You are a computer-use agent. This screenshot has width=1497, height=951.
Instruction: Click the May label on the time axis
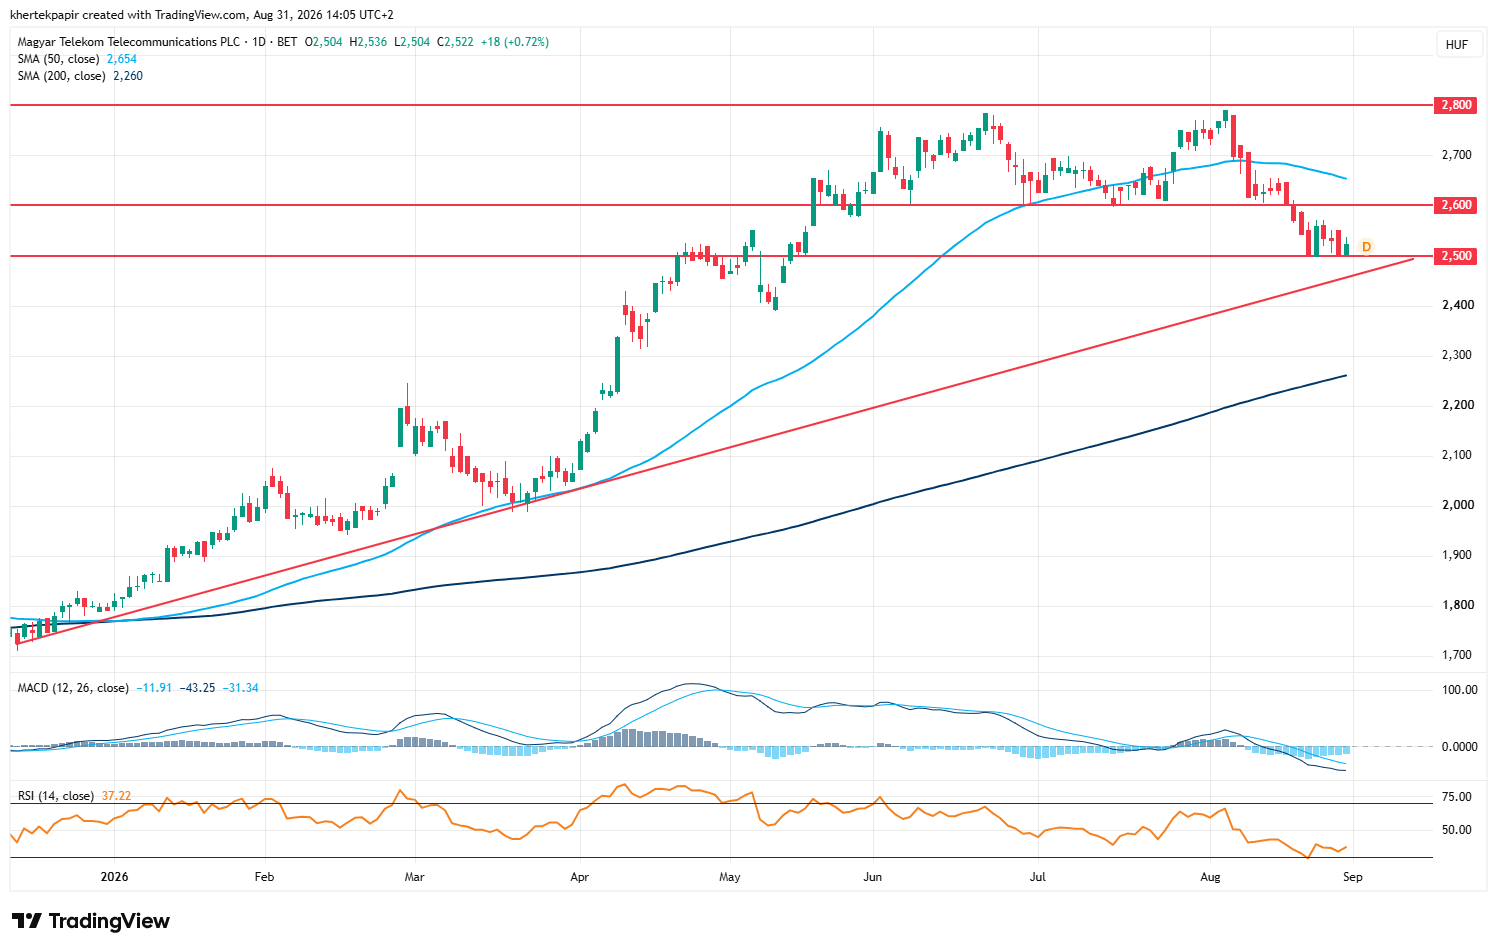(730, 877)
